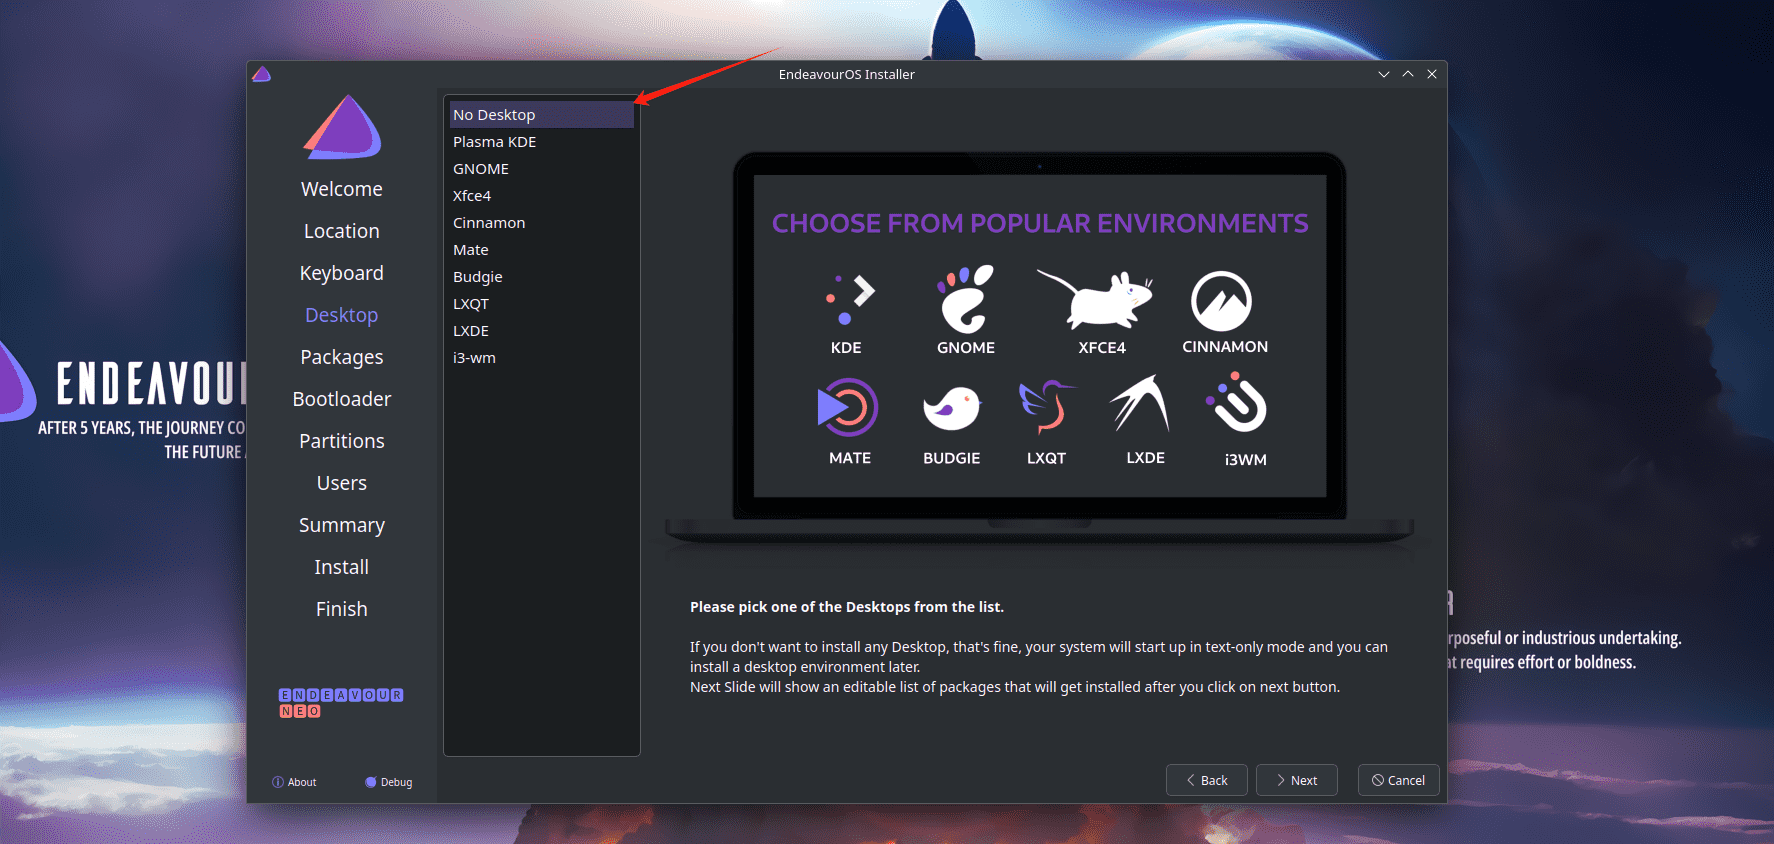This screenshot has height=844, width=1774.
Task: Select LXQT in the desktop list
Action: tap(542, 304)
